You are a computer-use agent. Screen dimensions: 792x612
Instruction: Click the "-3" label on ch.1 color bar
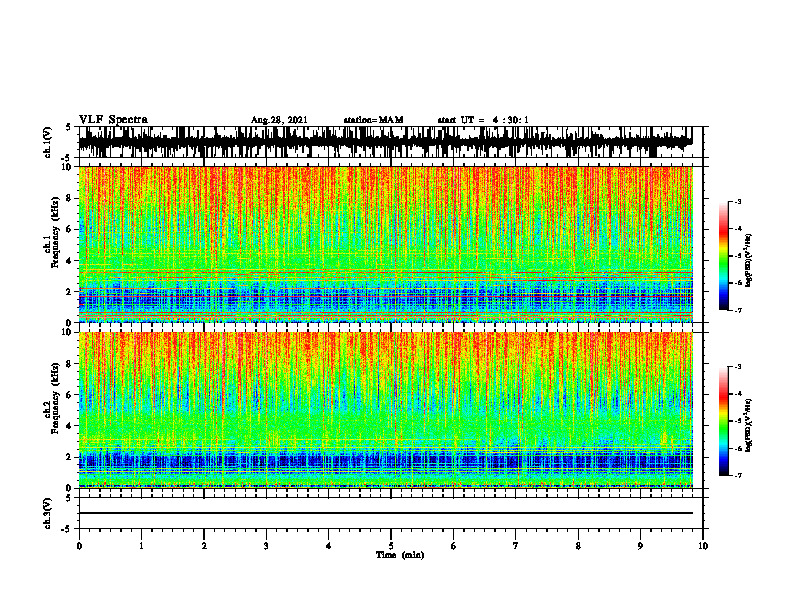738,201
